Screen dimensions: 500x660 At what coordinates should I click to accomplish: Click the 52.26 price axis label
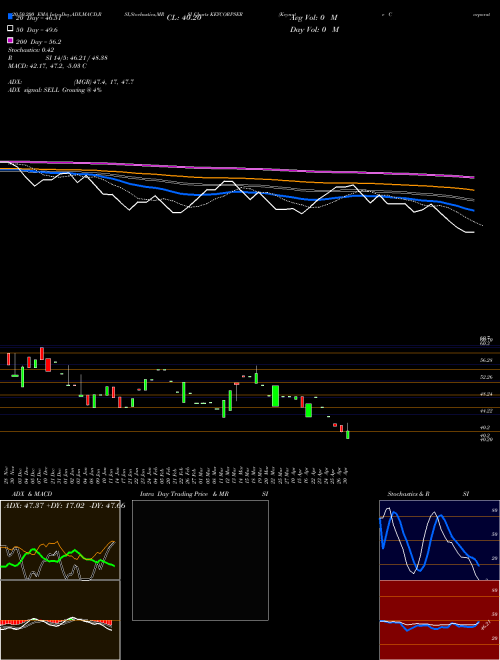pos(486,377)
